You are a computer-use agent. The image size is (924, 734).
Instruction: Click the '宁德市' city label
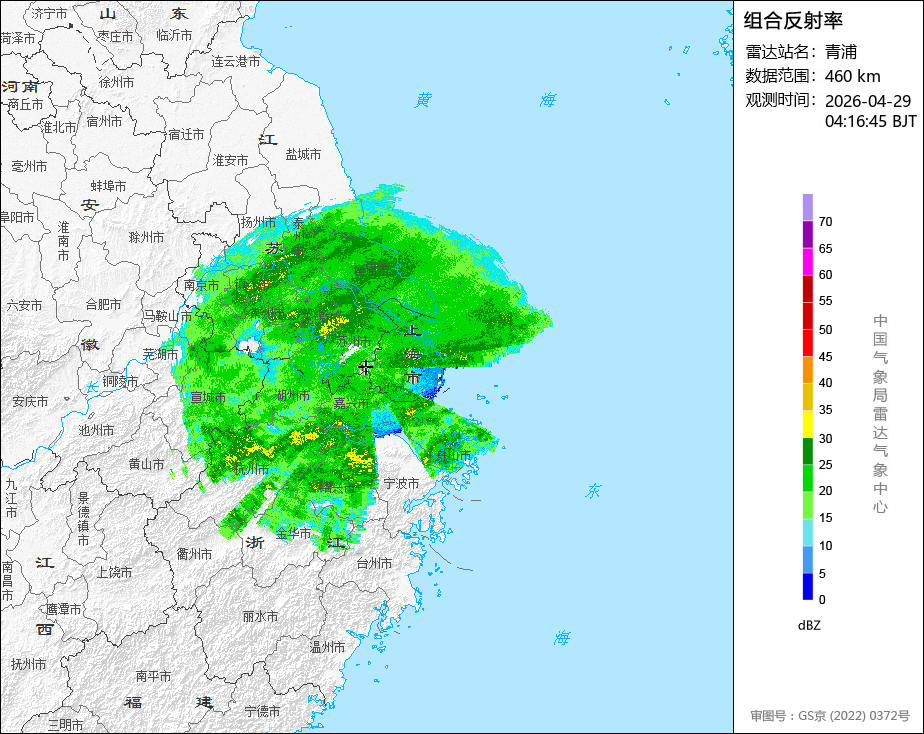coord(262,711)
